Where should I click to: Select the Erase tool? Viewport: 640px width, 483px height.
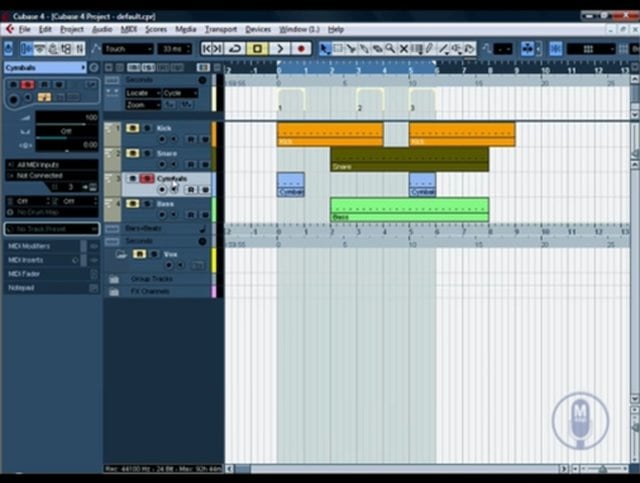[x=377, y=49]
